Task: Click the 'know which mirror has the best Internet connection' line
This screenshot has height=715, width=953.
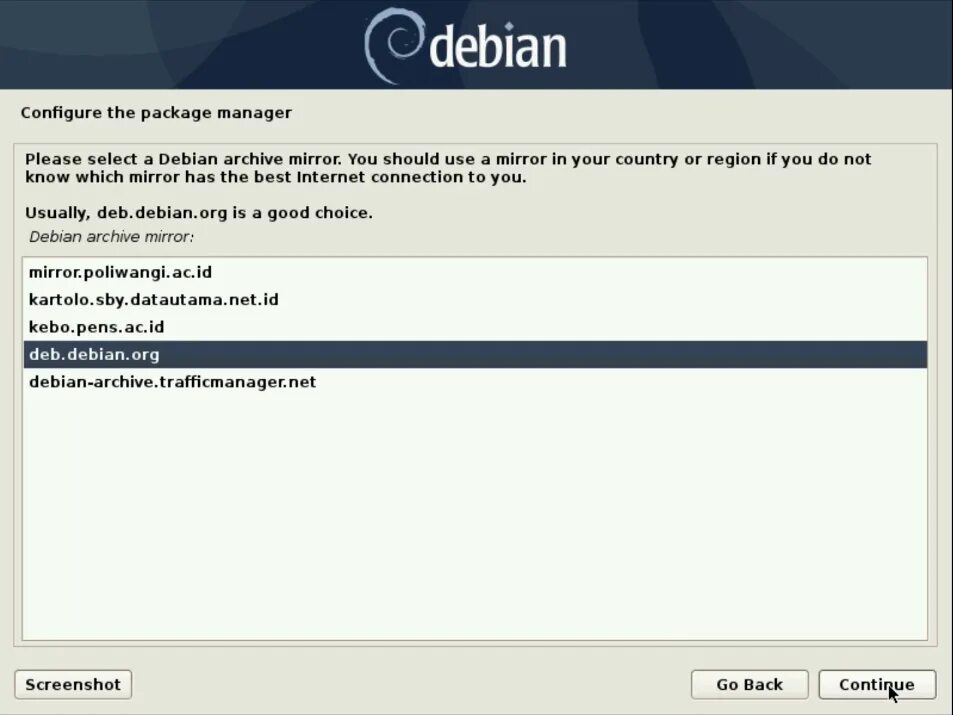Action: [275, 178]
